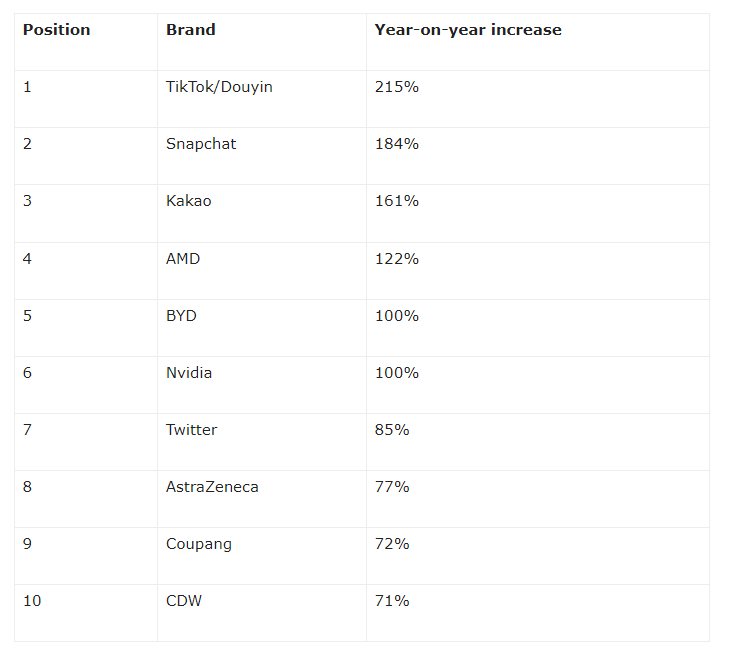739x652 pixels.
Task: Click position number 10 cell
Action: (34, 601)
